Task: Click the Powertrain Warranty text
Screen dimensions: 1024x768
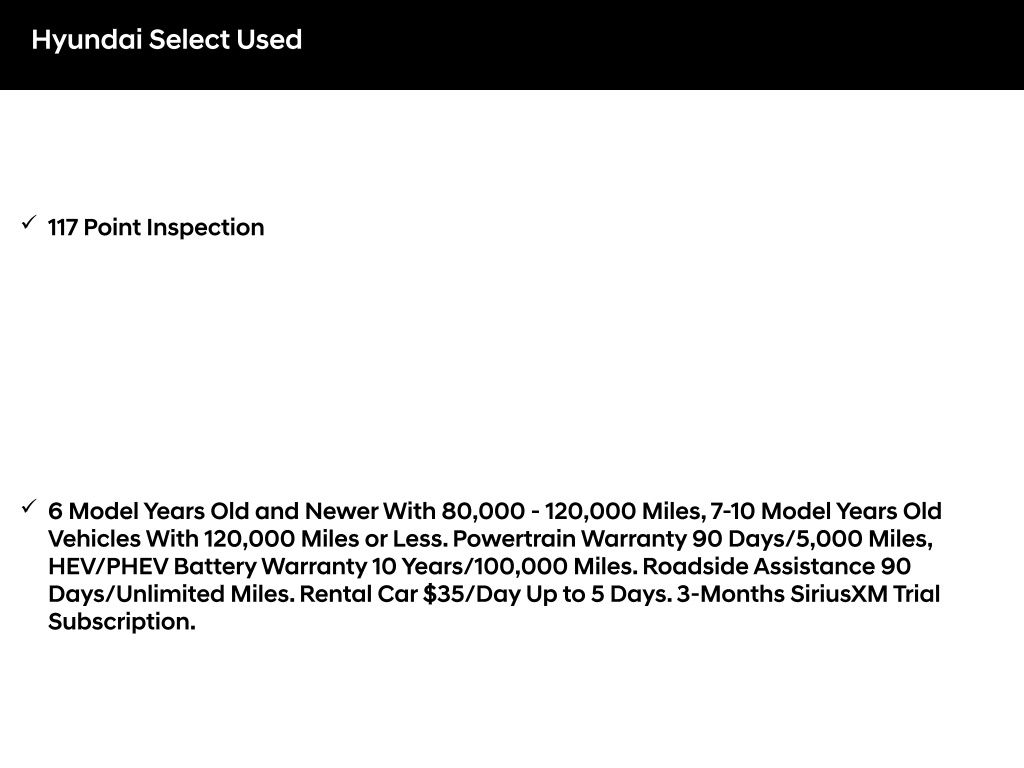Action: point(569,540)
